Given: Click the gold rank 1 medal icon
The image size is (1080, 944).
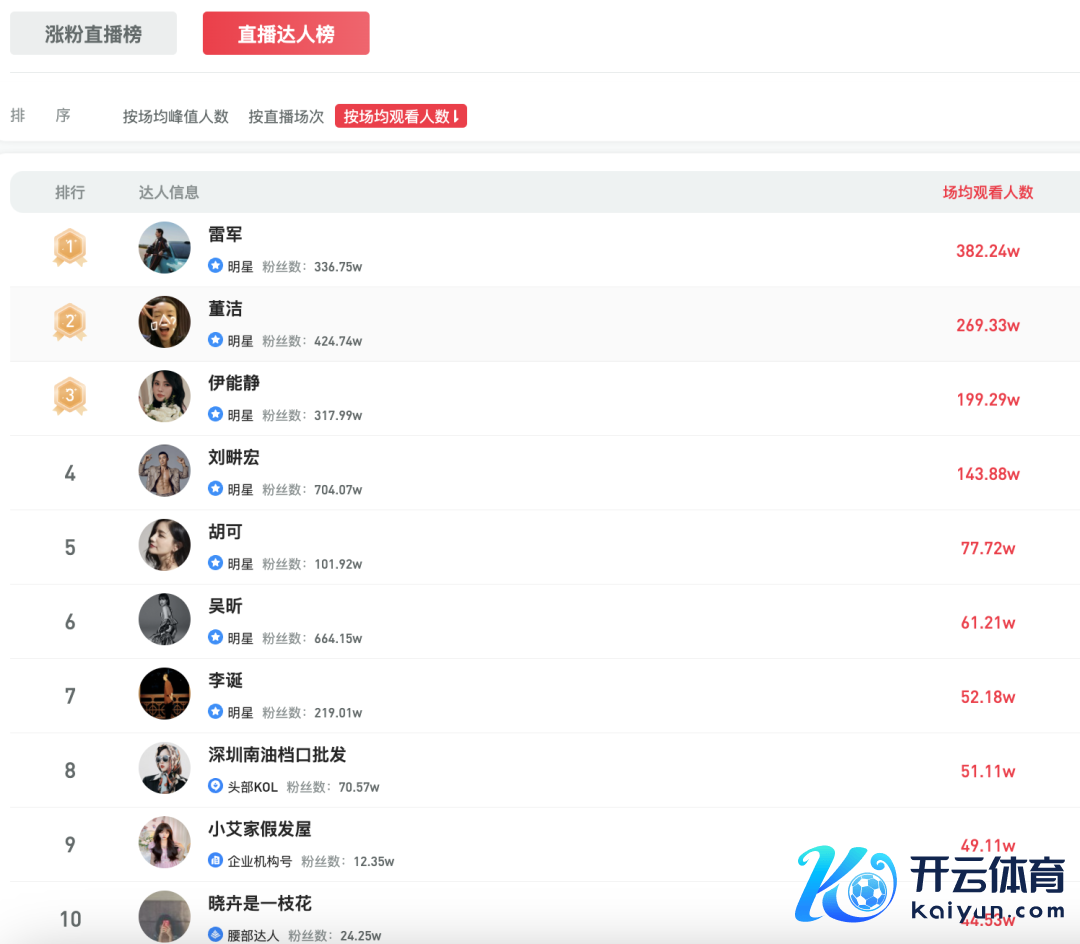Looking at the screenshot, I should coord(70,247).
